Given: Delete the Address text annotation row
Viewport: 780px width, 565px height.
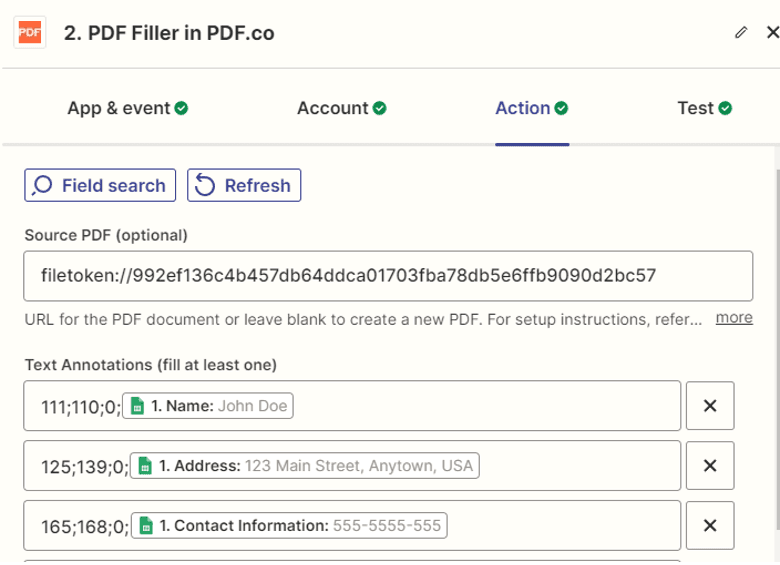Looking at the screenshot, I should coord(710,465).
